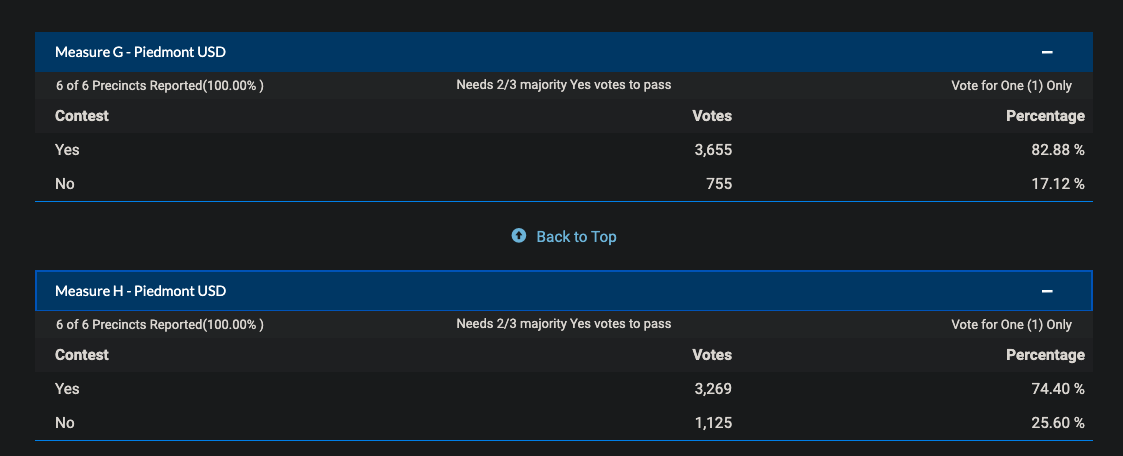1123x456 pixels.
Task: Select the 1,125 votes value
Action: click(x=713, y=423)
